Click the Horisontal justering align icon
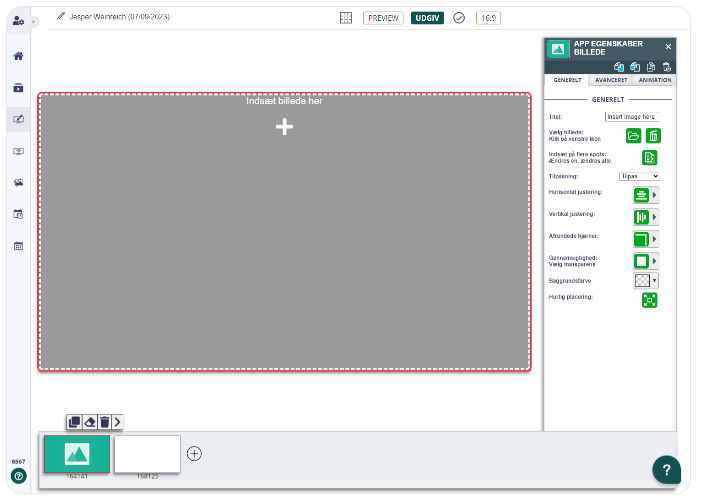The height and width of the screenshot is (502, 703). click(x=641, y=195)
